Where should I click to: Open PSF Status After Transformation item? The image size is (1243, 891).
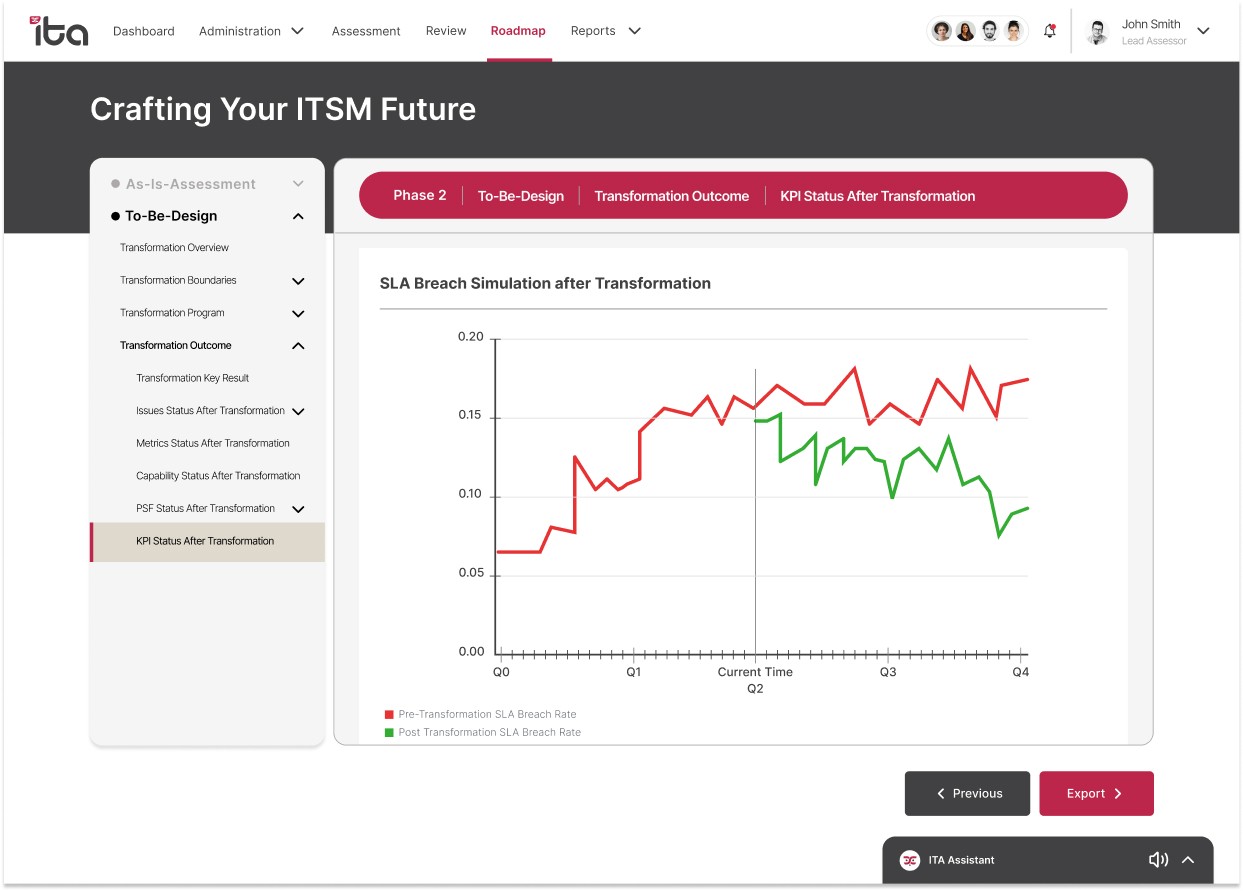(205, 508)
